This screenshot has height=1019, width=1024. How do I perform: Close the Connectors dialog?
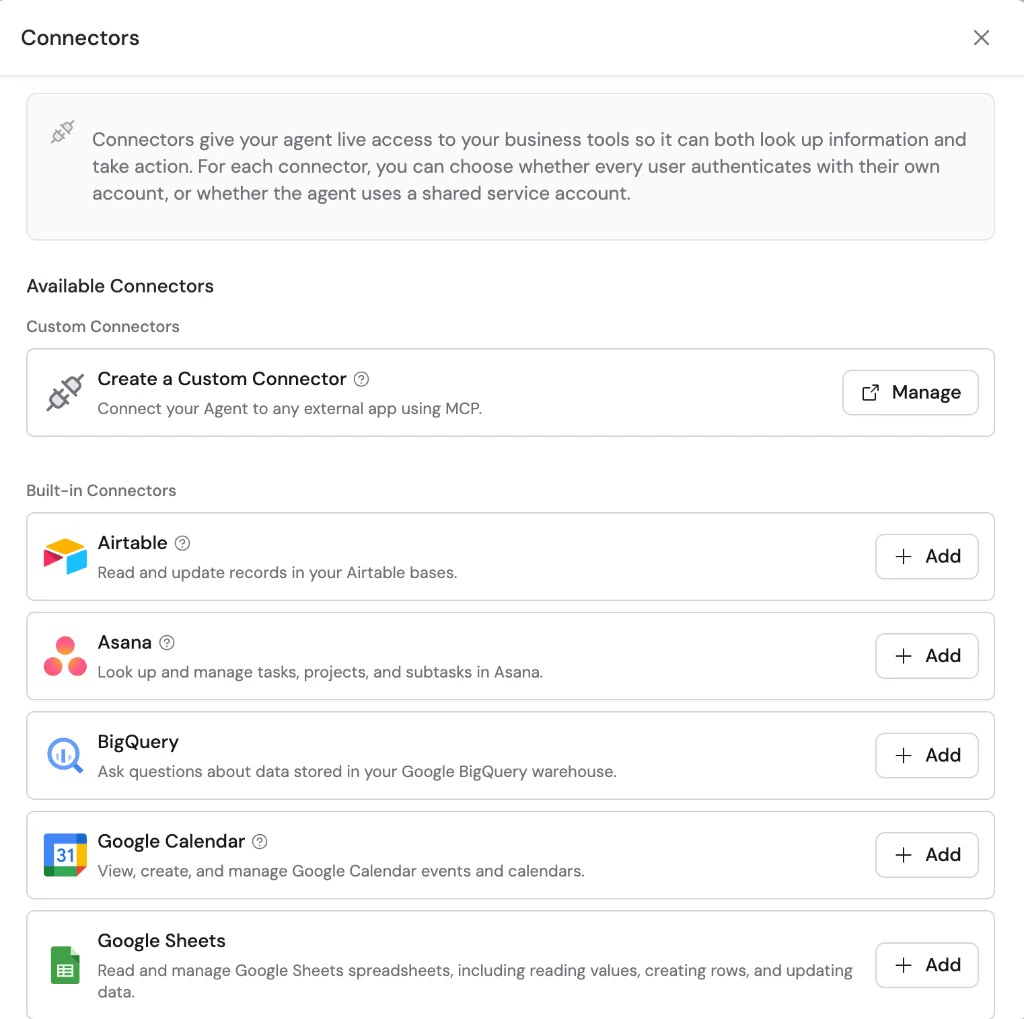pos(981,37)
